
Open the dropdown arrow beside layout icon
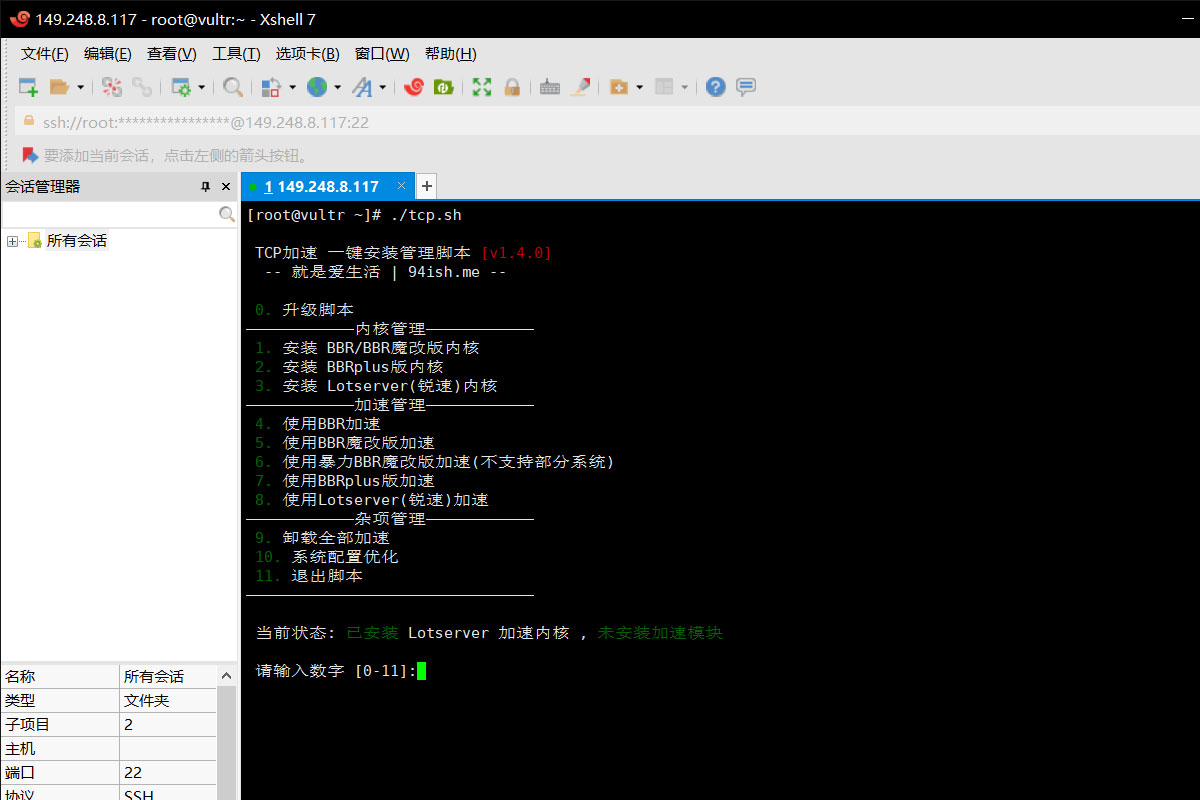coord(685,87)
